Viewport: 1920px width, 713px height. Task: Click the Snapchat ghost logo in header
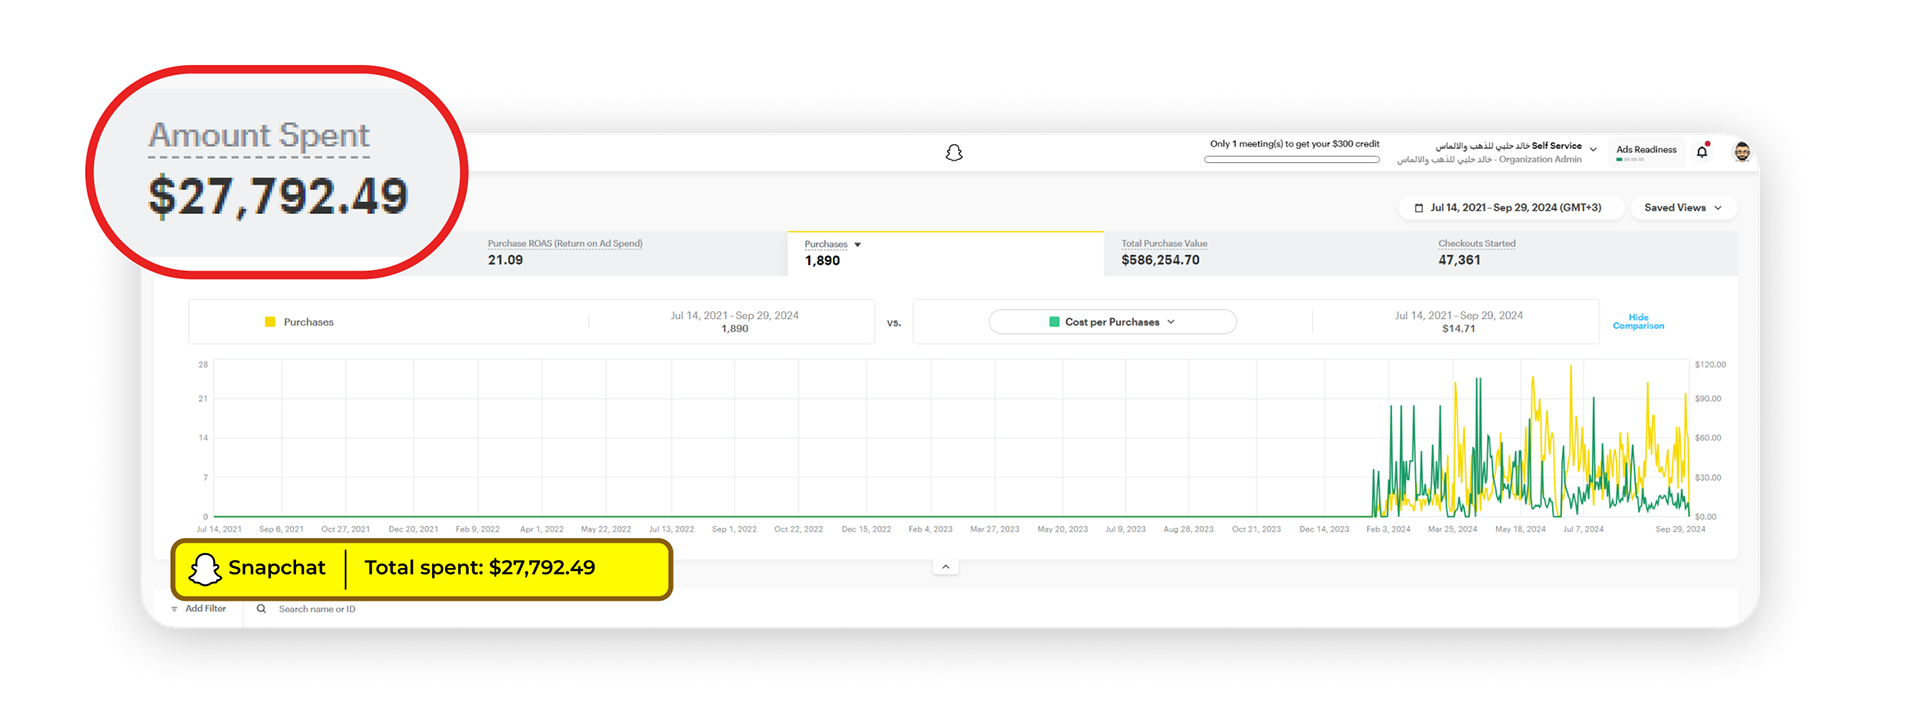954,153
